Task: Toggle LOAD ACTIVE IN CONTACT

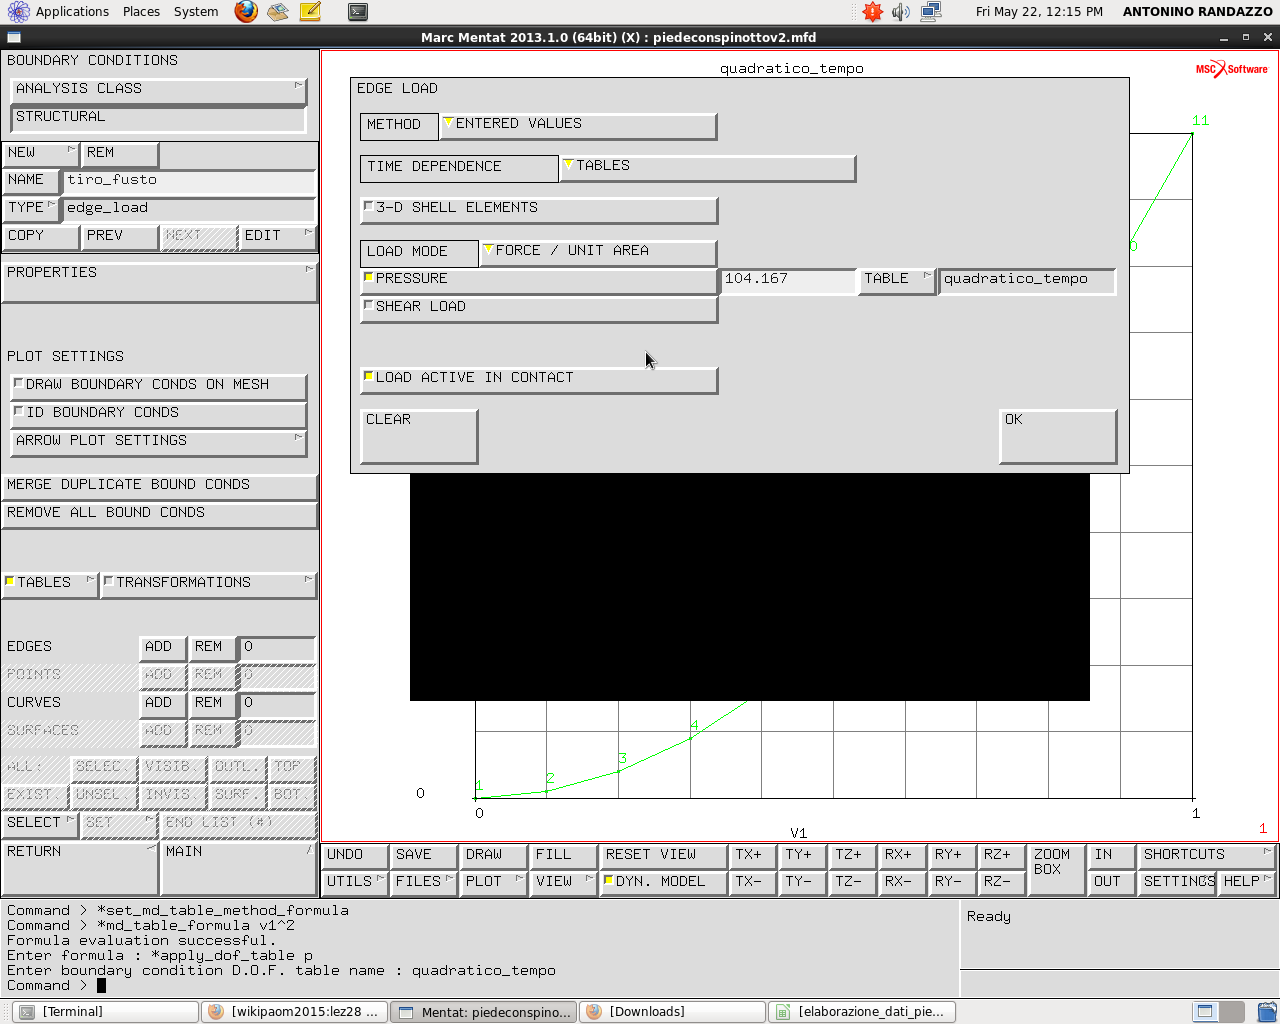Action: 539,379
